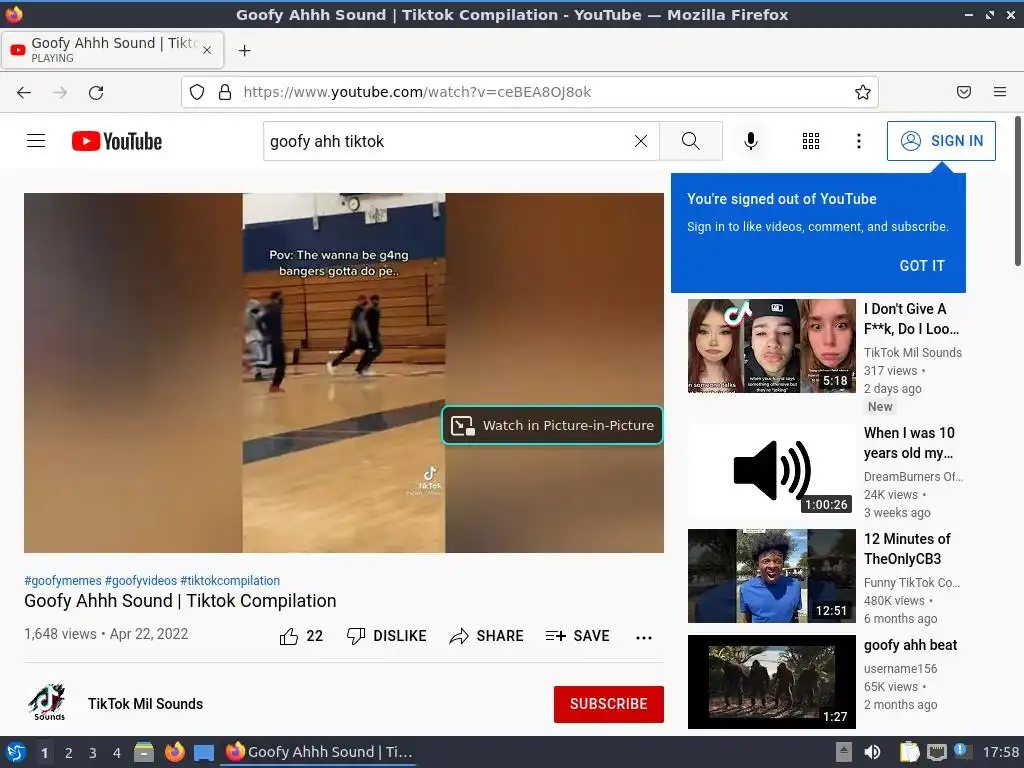
Task: Open the TikTok Mil Sounds channel name
Action: pos(146,704)
